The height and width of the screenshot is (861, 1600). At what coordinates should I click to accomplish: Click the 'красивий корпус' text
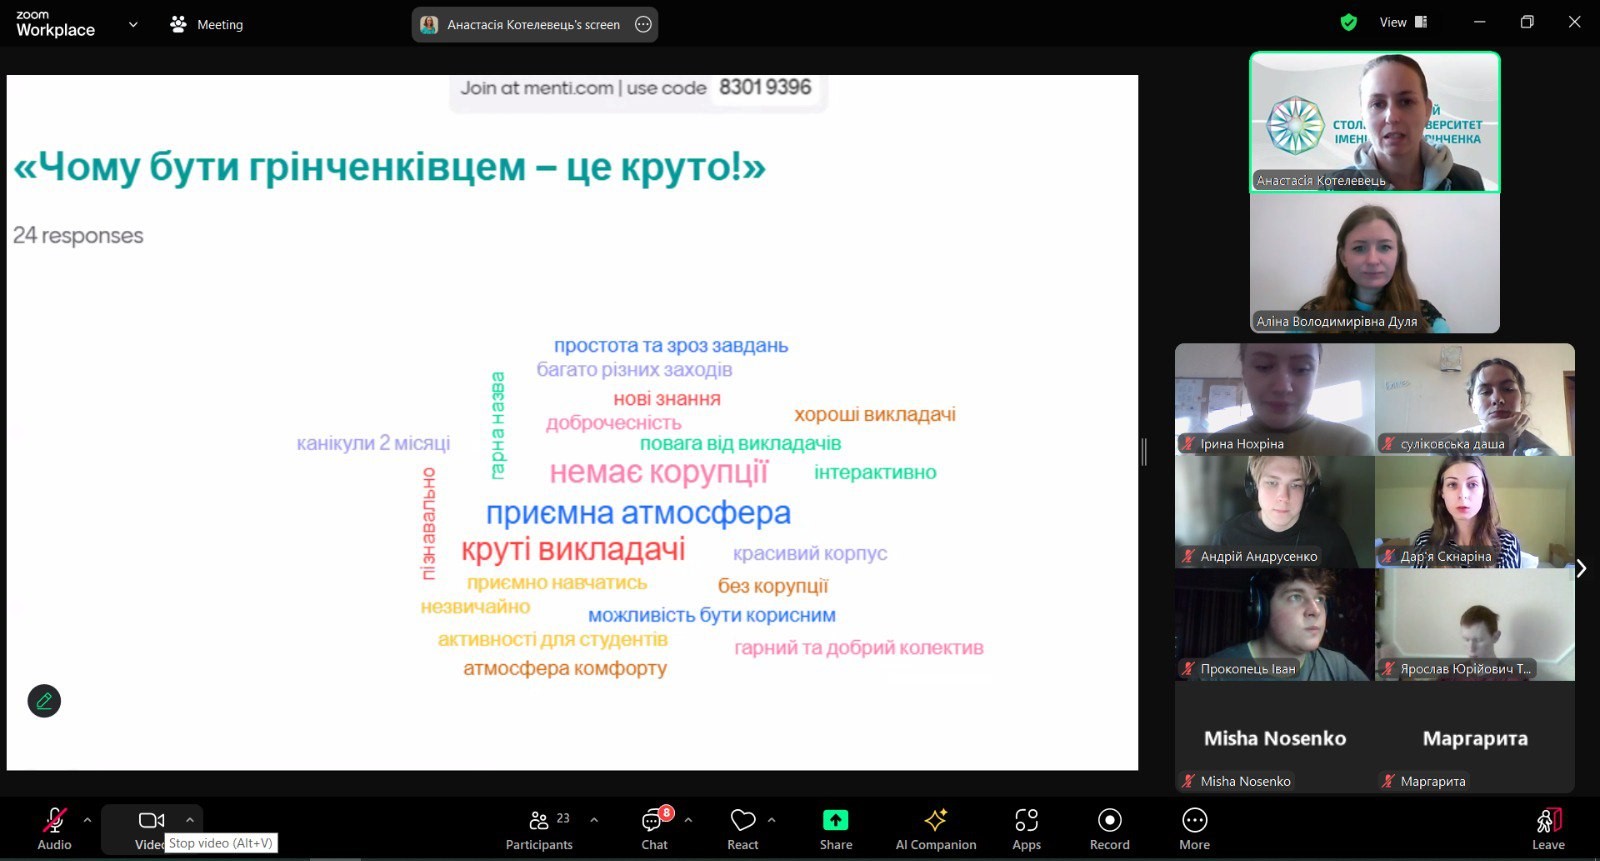pos(810,553)
